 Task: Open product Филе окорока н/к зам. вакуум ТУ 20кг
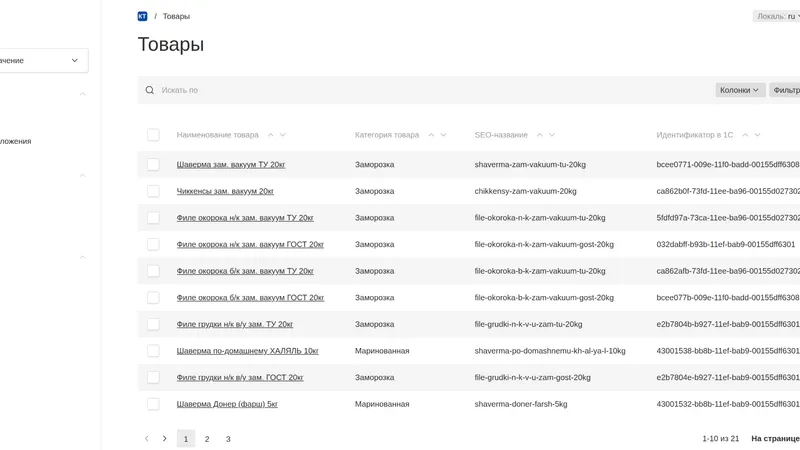click(245, 217)
